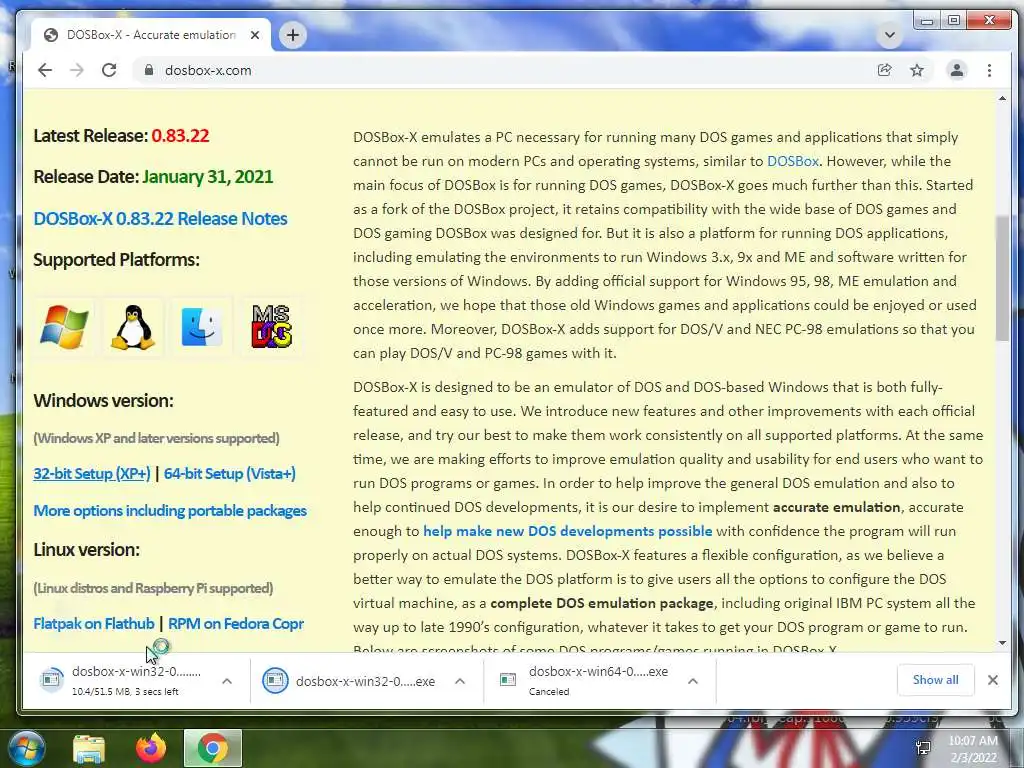Download 32-bit Setup (XP+)
Screen dimensions: 1024x768
click(92, 473)
